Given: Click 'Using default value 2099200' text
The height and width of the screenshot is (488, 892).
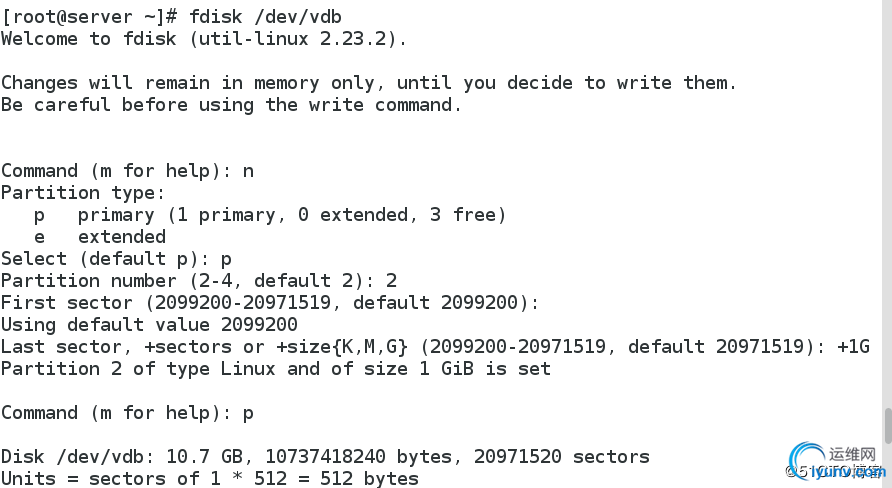Looking at the screenshot, I should tap(149, 325).
